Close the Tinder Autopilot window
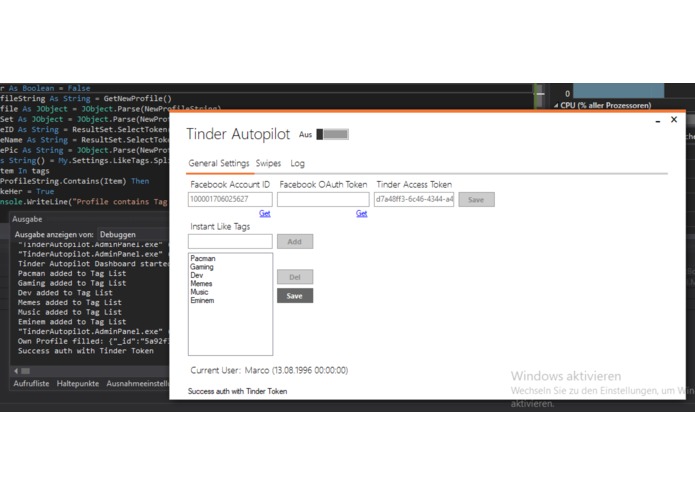The image size is (695, 494). (674, 120)
